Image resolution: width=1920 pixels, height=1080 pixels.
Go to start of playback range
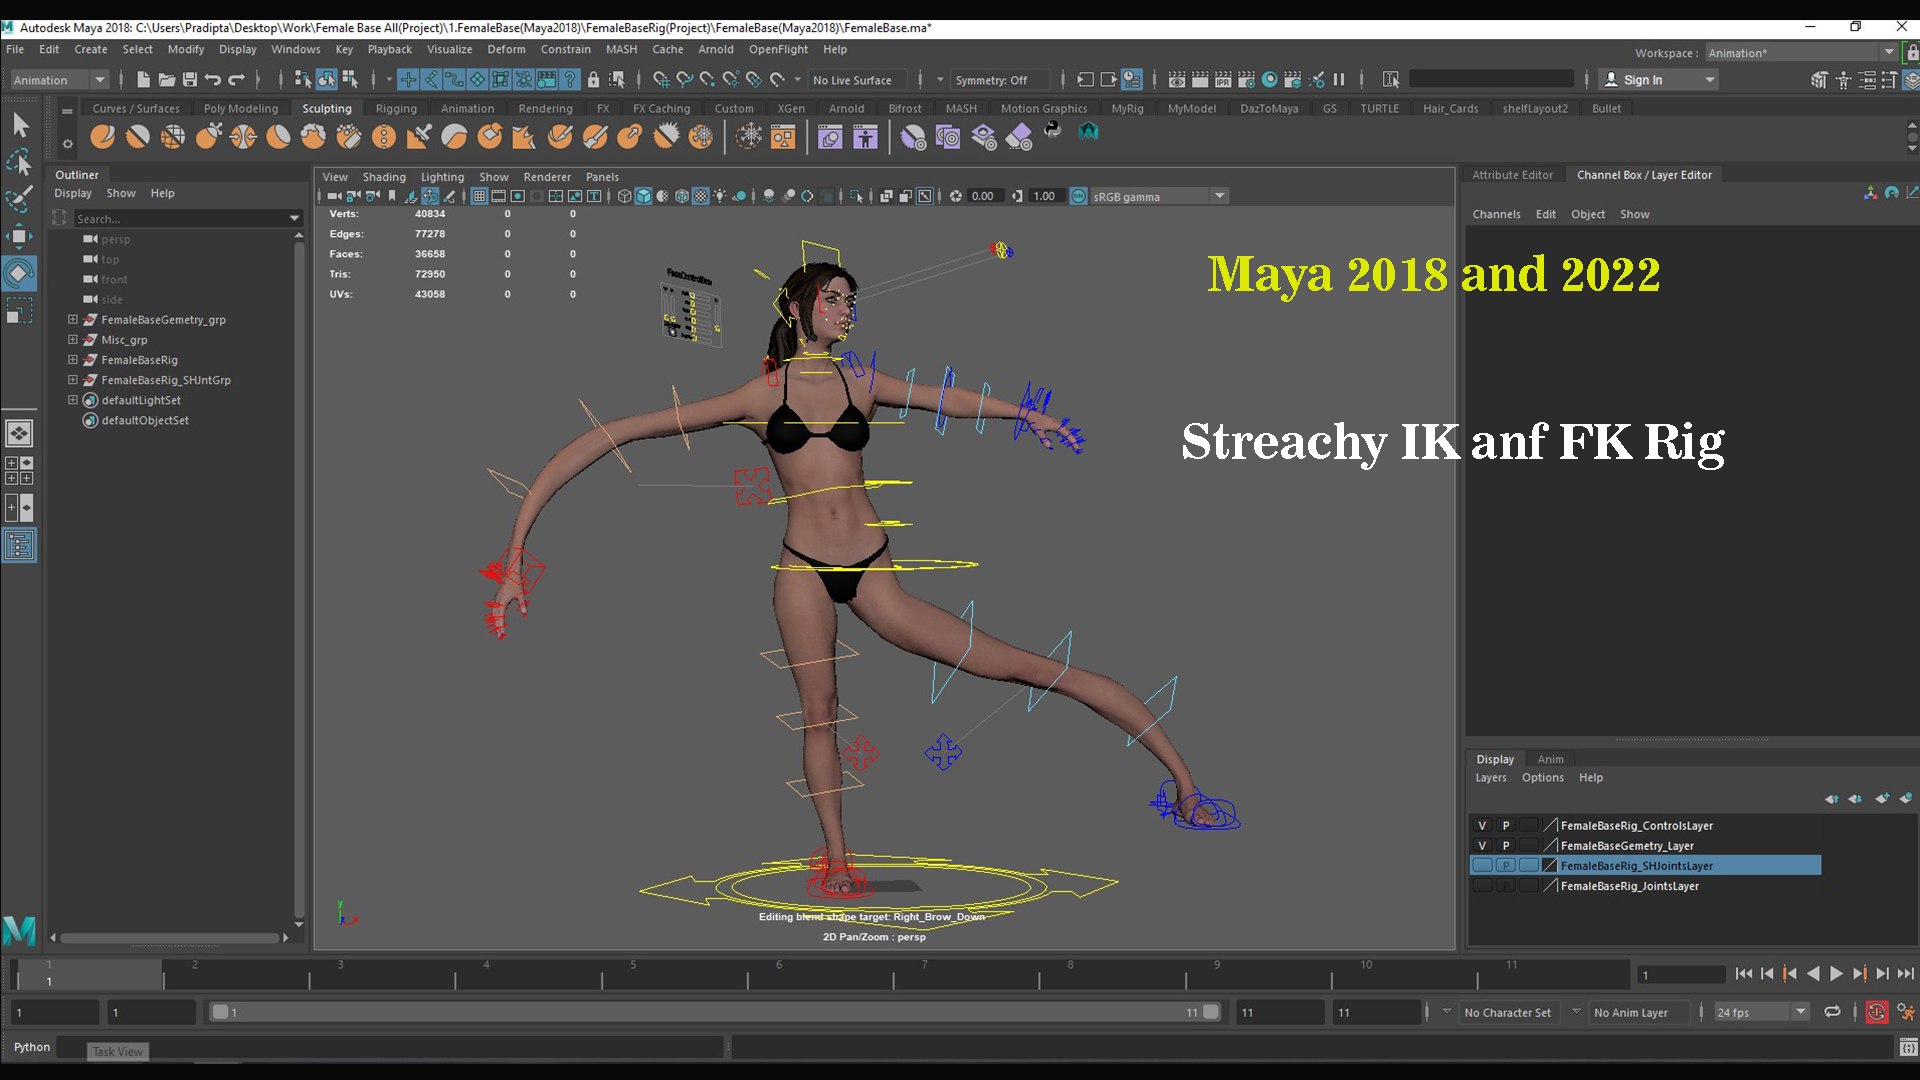[1744, 974]
